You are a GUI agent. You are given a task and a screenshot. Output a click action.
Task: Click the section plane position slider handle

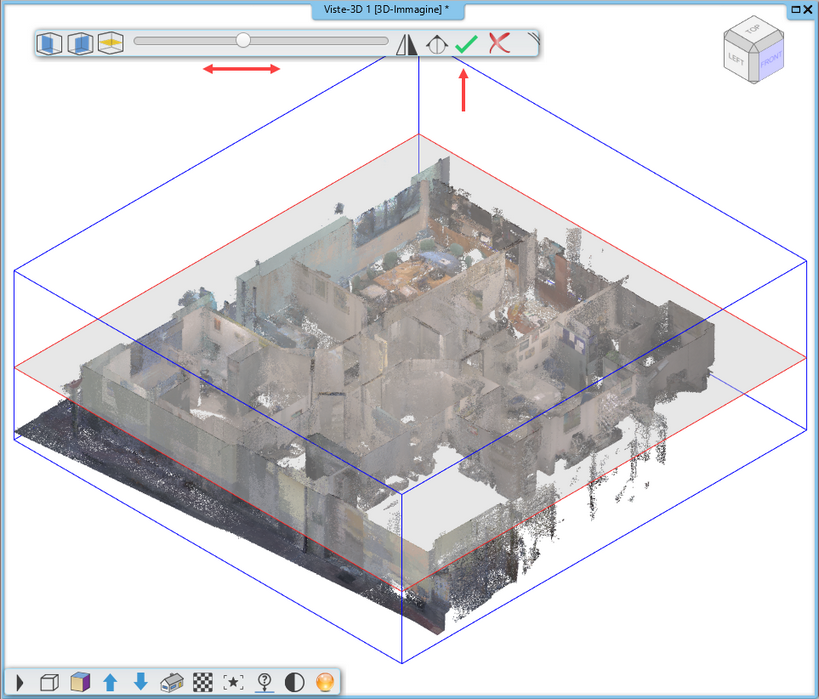(243, 40)
